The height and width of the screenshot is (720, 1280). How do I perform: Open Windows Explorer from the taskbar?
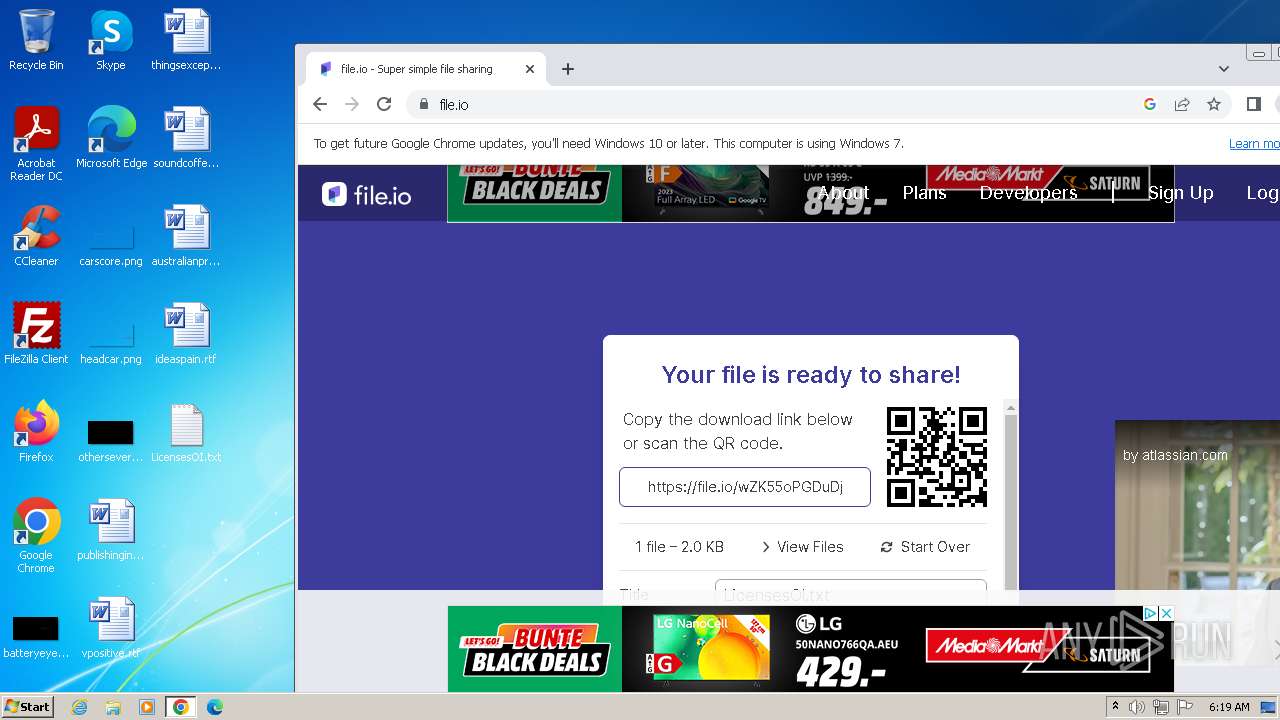(x=113, y=707)
